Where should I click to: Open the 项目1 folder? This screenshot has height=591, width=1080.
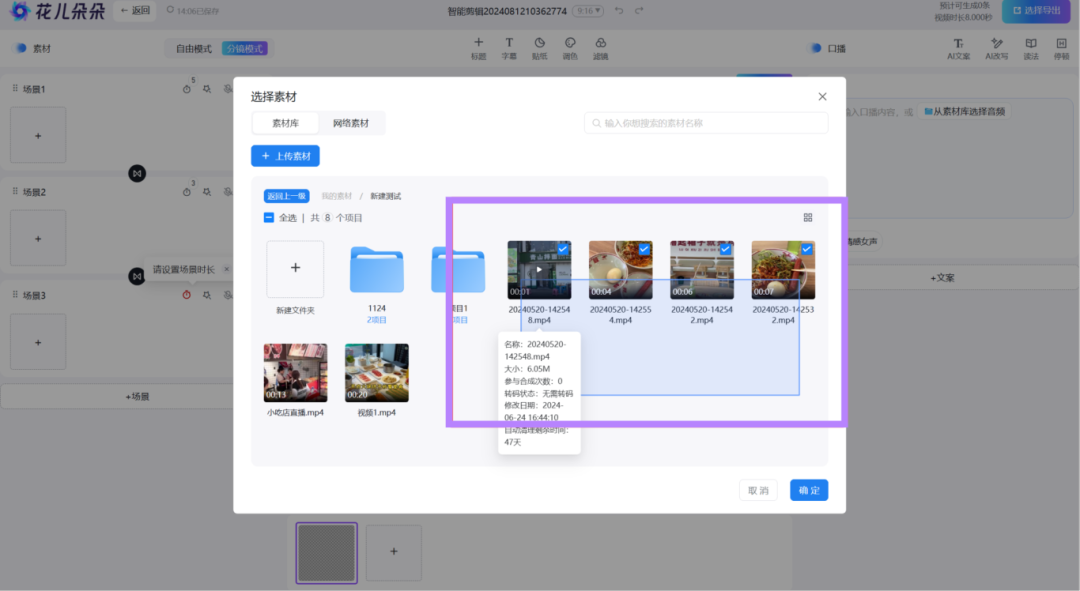coord(458,270)
